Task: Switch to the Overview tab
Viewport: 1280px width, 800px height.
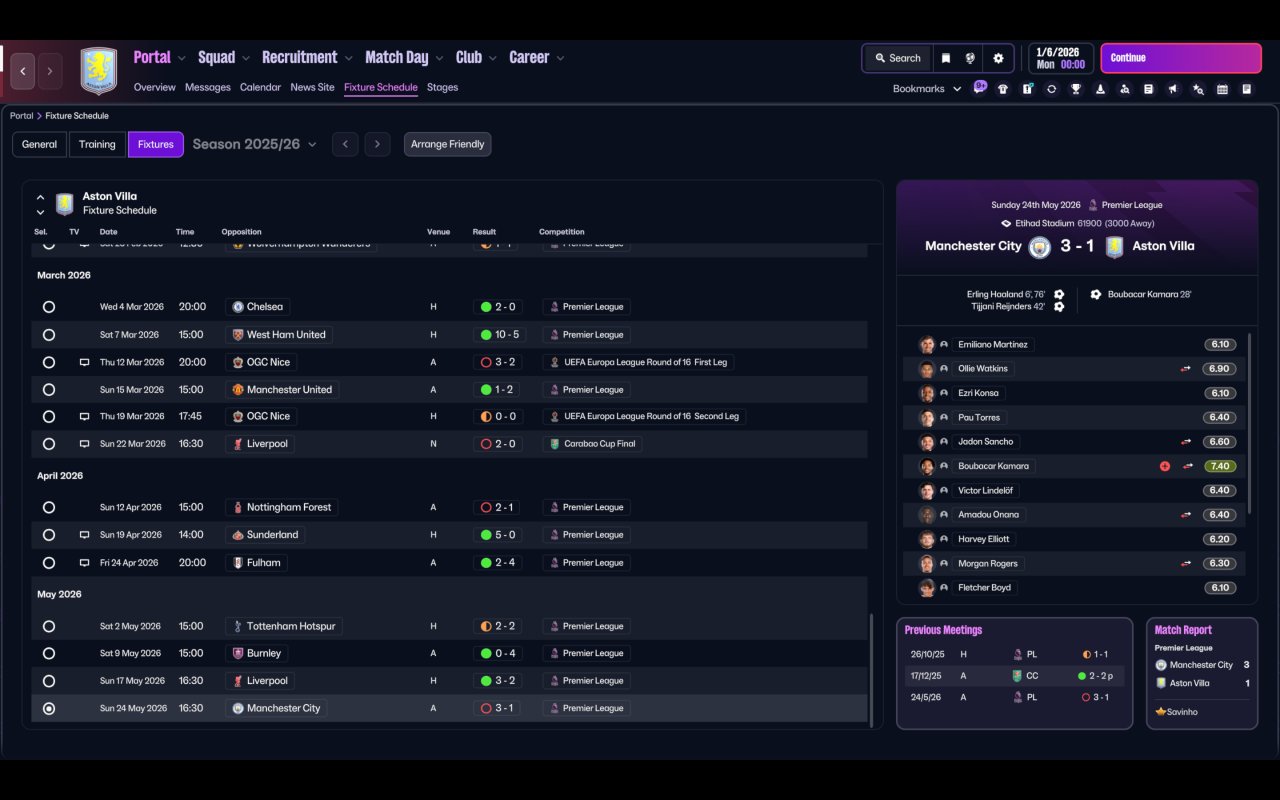Action: click(155, 87)
